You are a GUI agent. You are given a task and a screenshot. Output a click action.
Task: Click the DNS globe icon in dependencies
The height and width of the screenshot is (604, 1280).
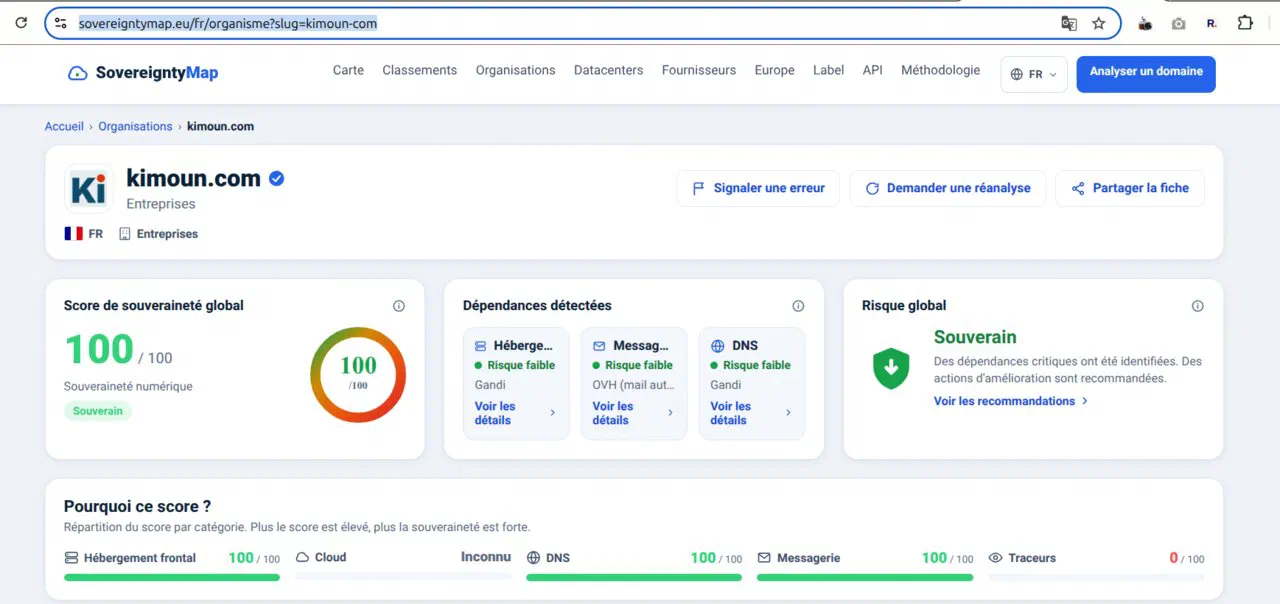(717, 346)
